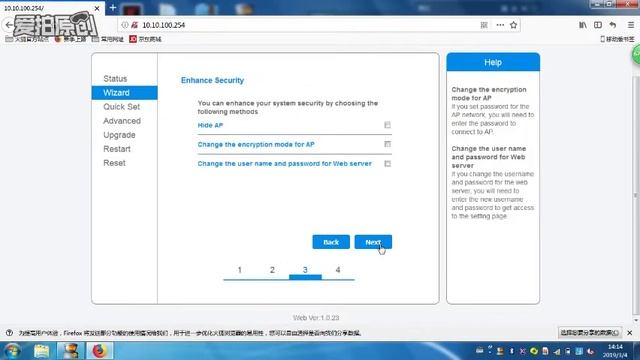The height and width of the screenshot is (360, 640).
Task: Click the data sharing choice button
Action: click(589, 333)
